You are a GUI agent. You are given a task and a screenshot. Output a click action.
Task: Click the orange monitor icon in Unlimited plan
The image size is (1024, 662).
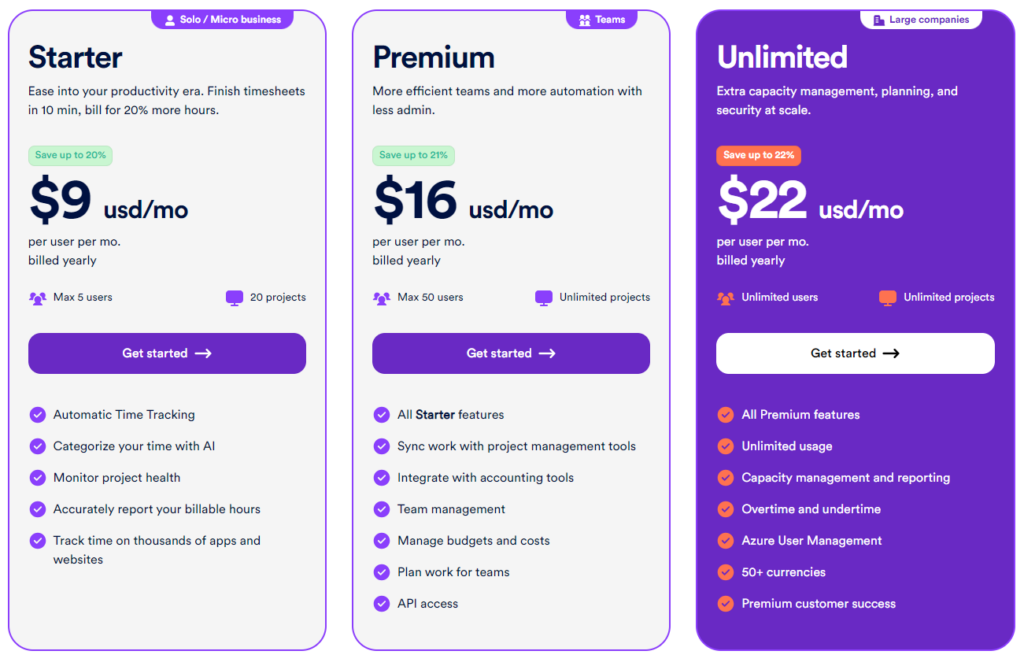point(888,298)
